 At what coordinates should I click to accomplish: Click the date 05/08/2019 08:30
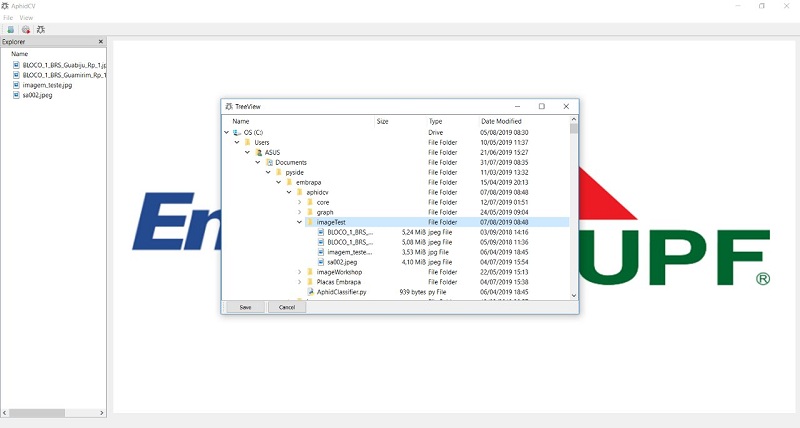(x=504, y=133)
